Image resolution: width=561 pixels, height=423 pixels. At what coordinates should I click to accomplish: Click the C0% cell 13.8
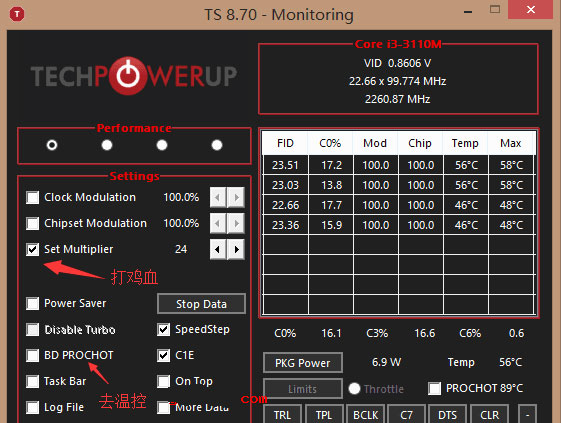pyautogui.click(x=332, y=185)
